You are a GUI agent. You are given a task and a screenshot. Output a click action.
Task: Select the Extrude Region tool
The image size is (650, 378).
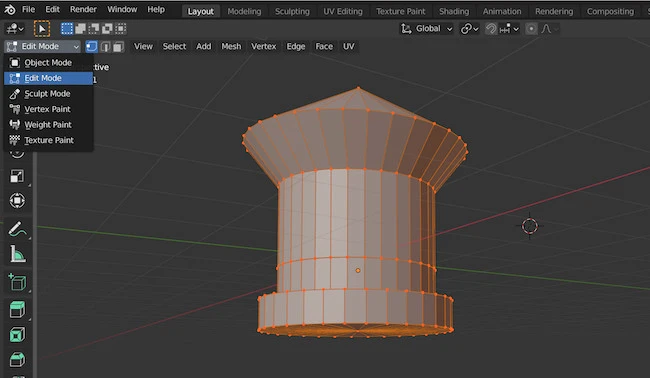(17, 309)
